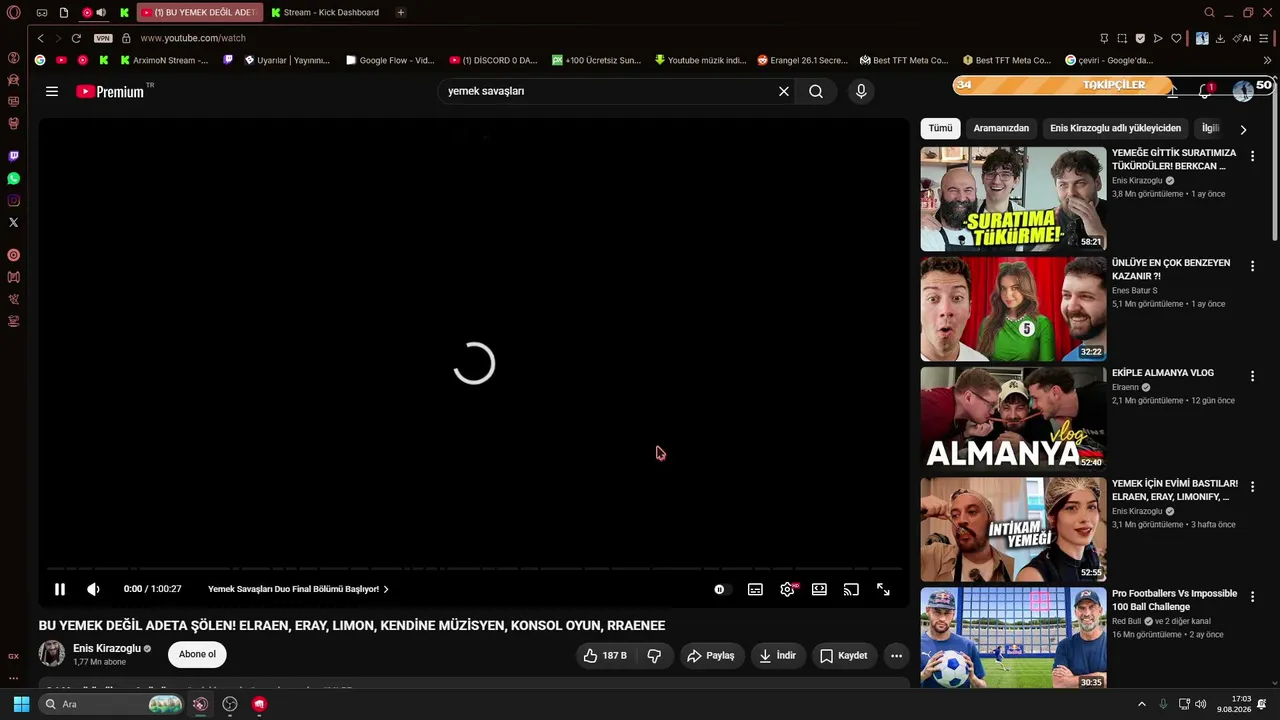1280x720 pixels.
Task: Cast the video to a TV
Action: [x=851, y=589]
